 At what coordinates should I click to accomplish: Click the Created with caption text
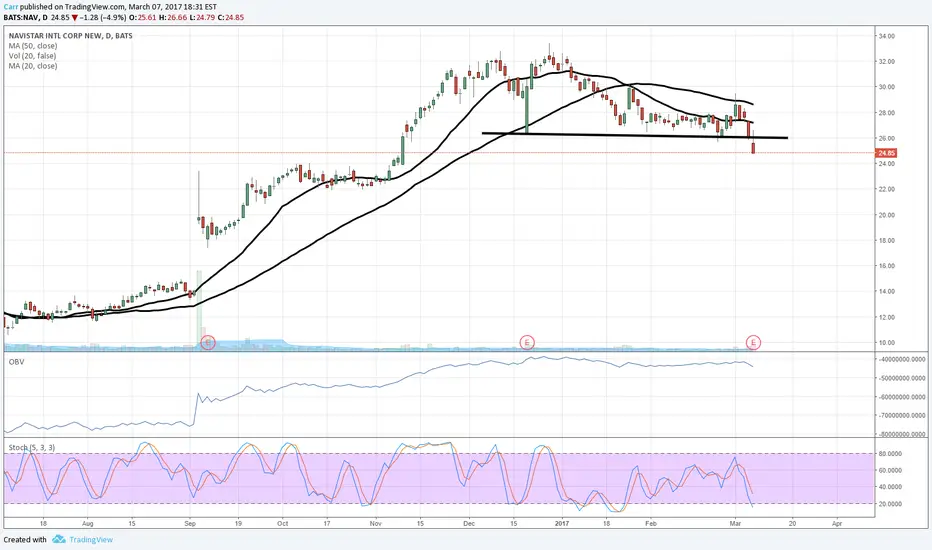coord(25,540)
